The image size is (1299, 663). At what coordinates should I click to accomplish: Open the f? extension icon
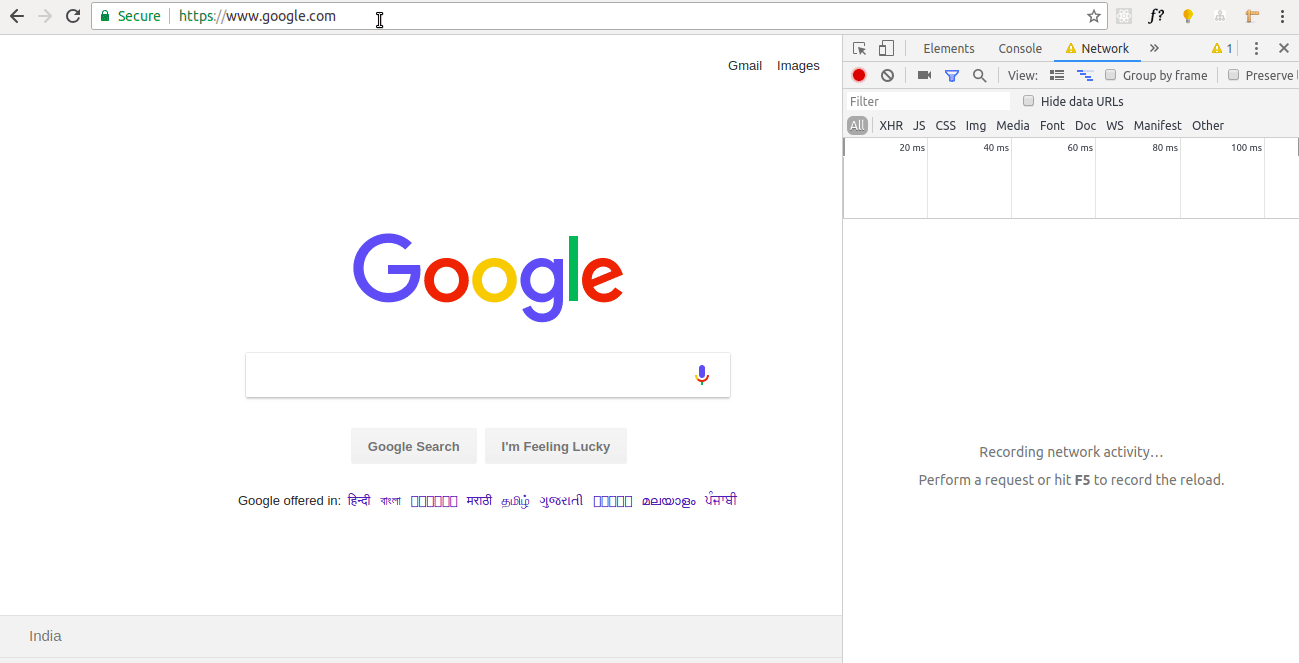1156,16
